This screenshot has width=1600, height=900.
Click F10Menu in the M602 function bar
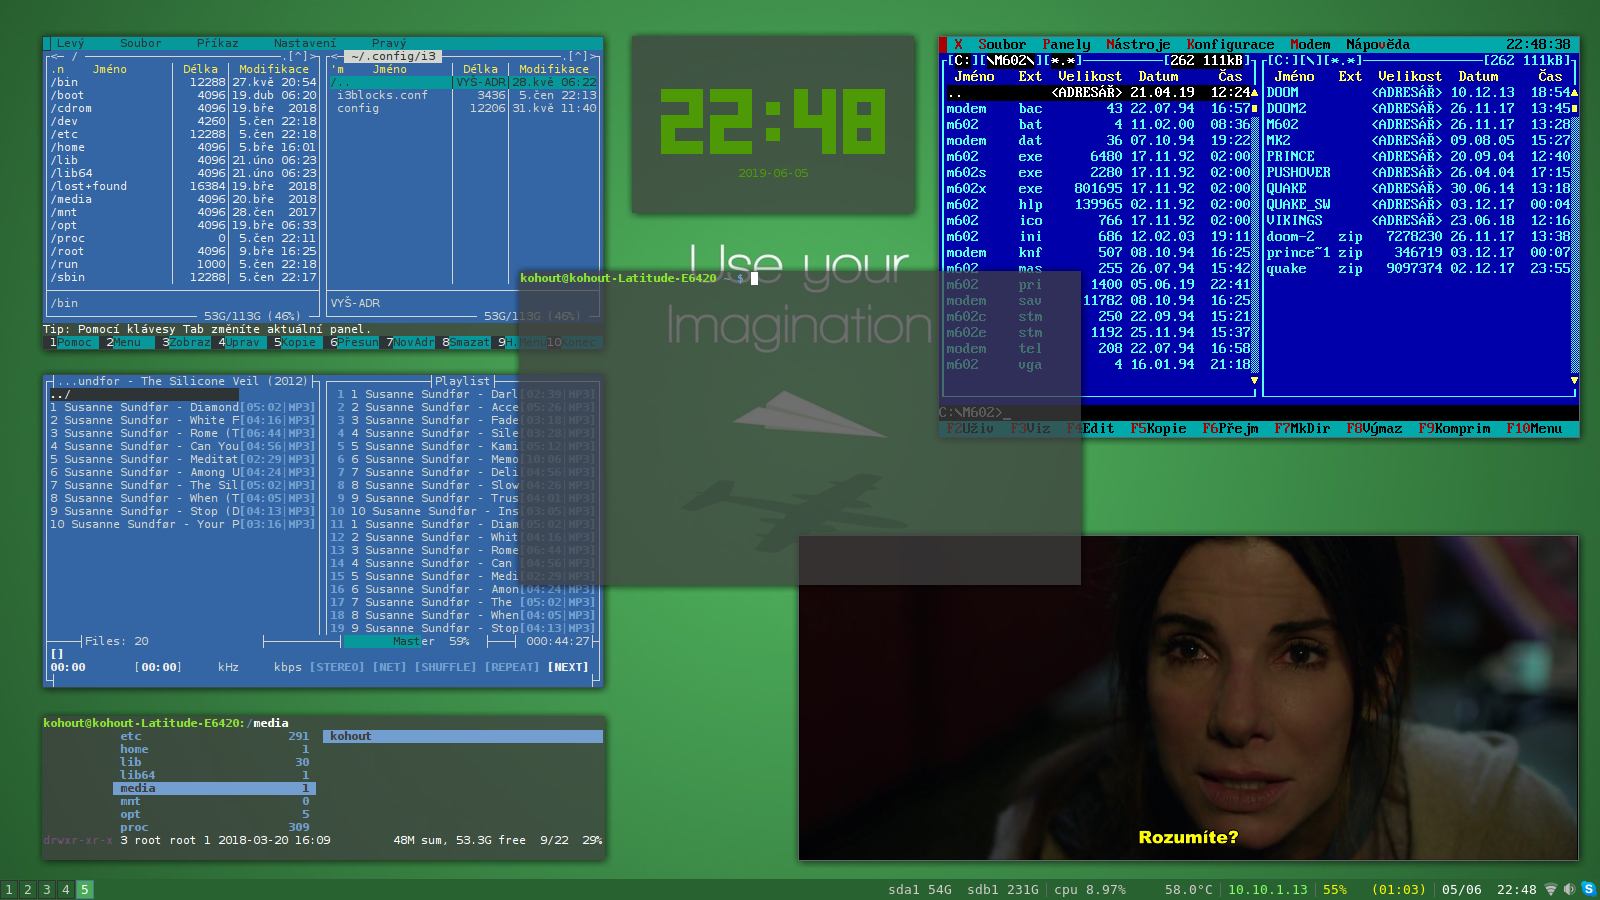click(1534, 428)
